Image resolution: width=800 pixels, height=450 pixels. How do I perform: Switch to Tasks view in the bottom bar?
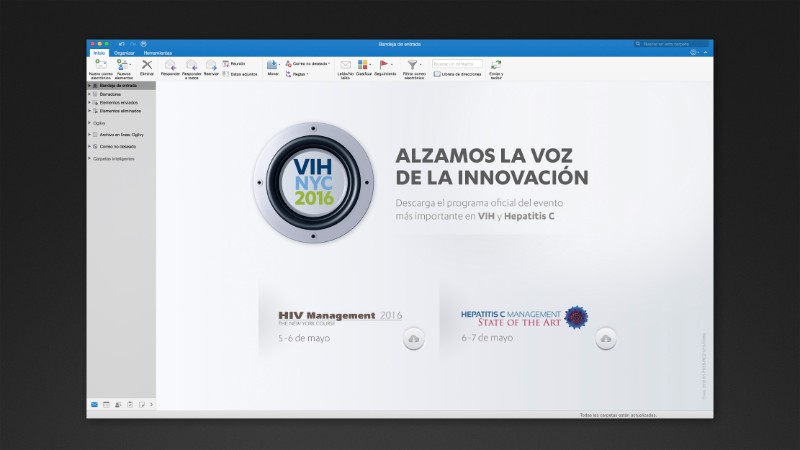130,405
